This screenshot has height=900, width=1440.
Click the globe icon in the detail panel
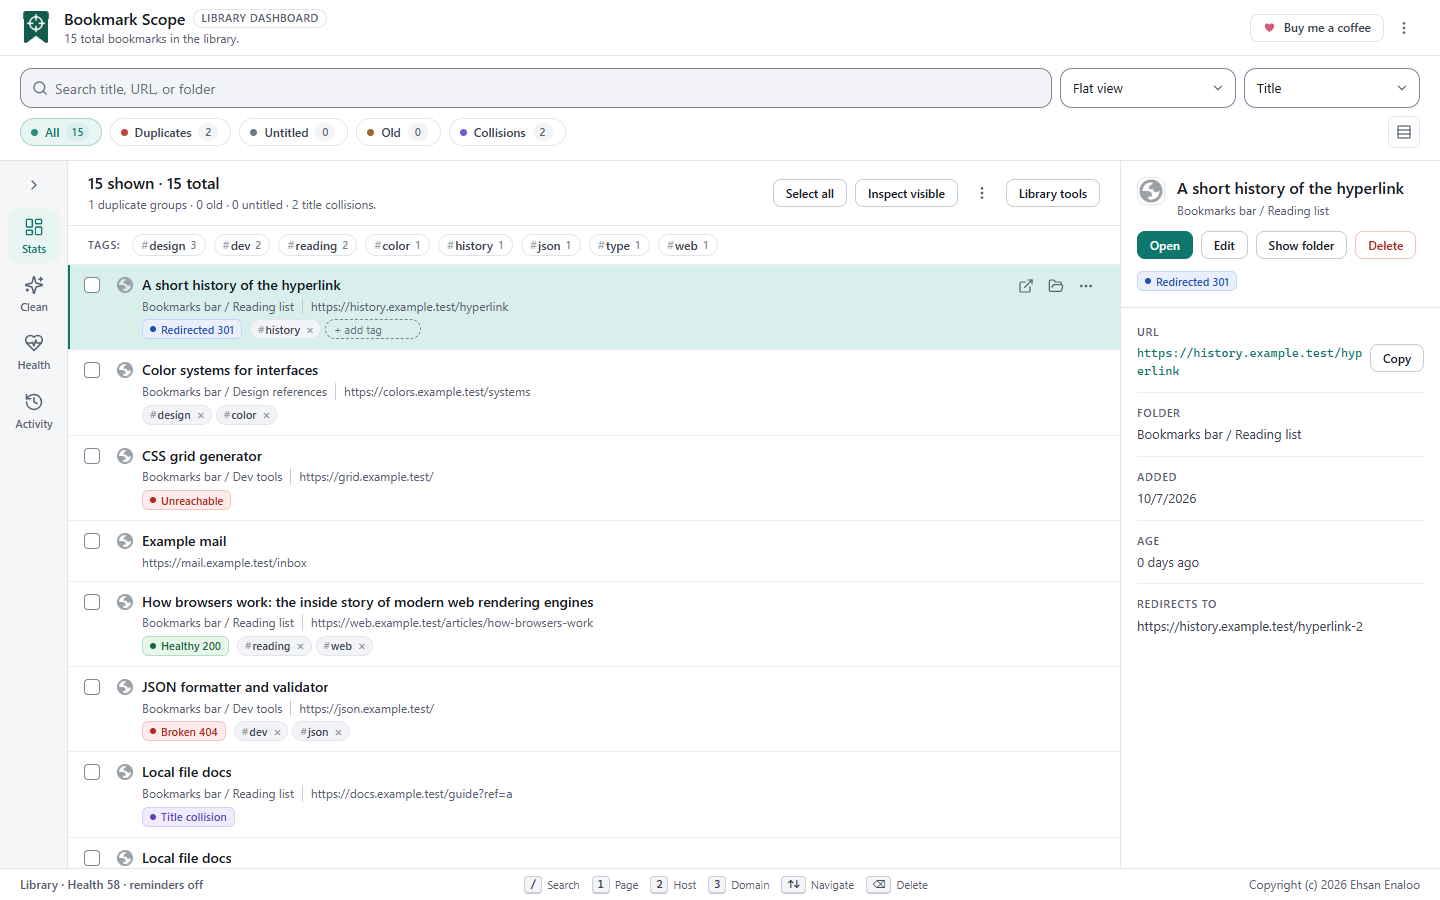pyautogui.click(x=1151, y=191)
